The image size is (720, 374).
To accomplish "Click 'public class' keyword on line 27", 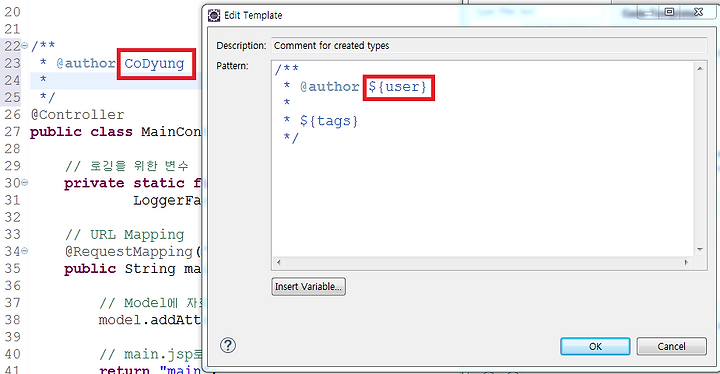I will click(81, 132).
